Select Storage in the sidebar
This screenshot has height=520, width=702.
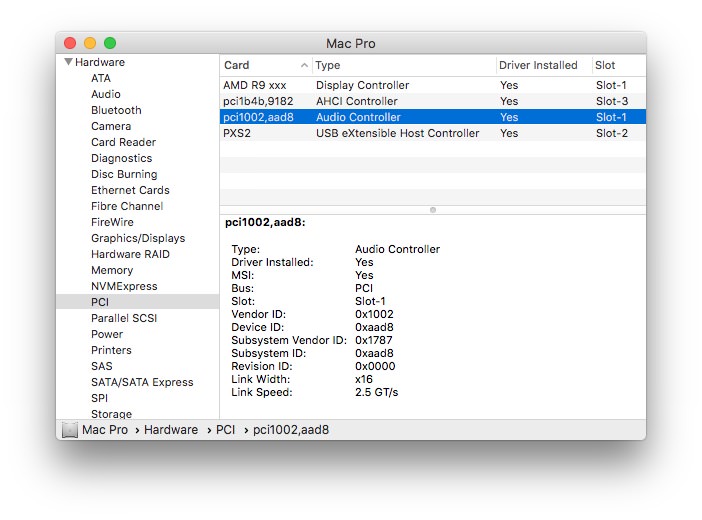point(111,414)
